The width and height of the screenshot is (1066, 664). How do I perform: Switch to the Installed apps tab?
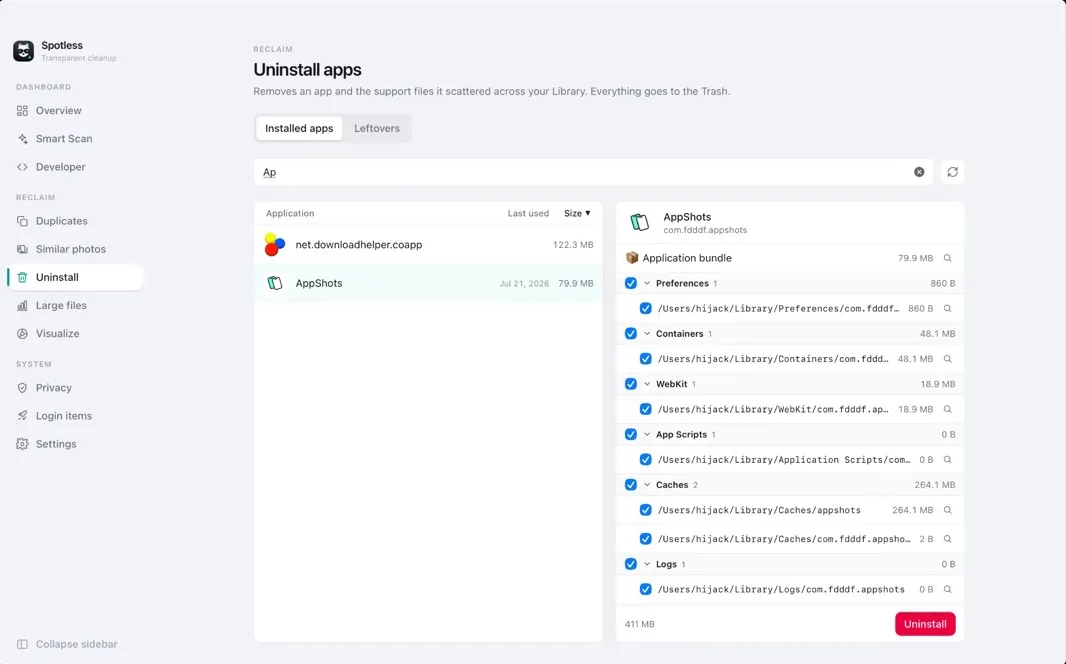[299, 128]
